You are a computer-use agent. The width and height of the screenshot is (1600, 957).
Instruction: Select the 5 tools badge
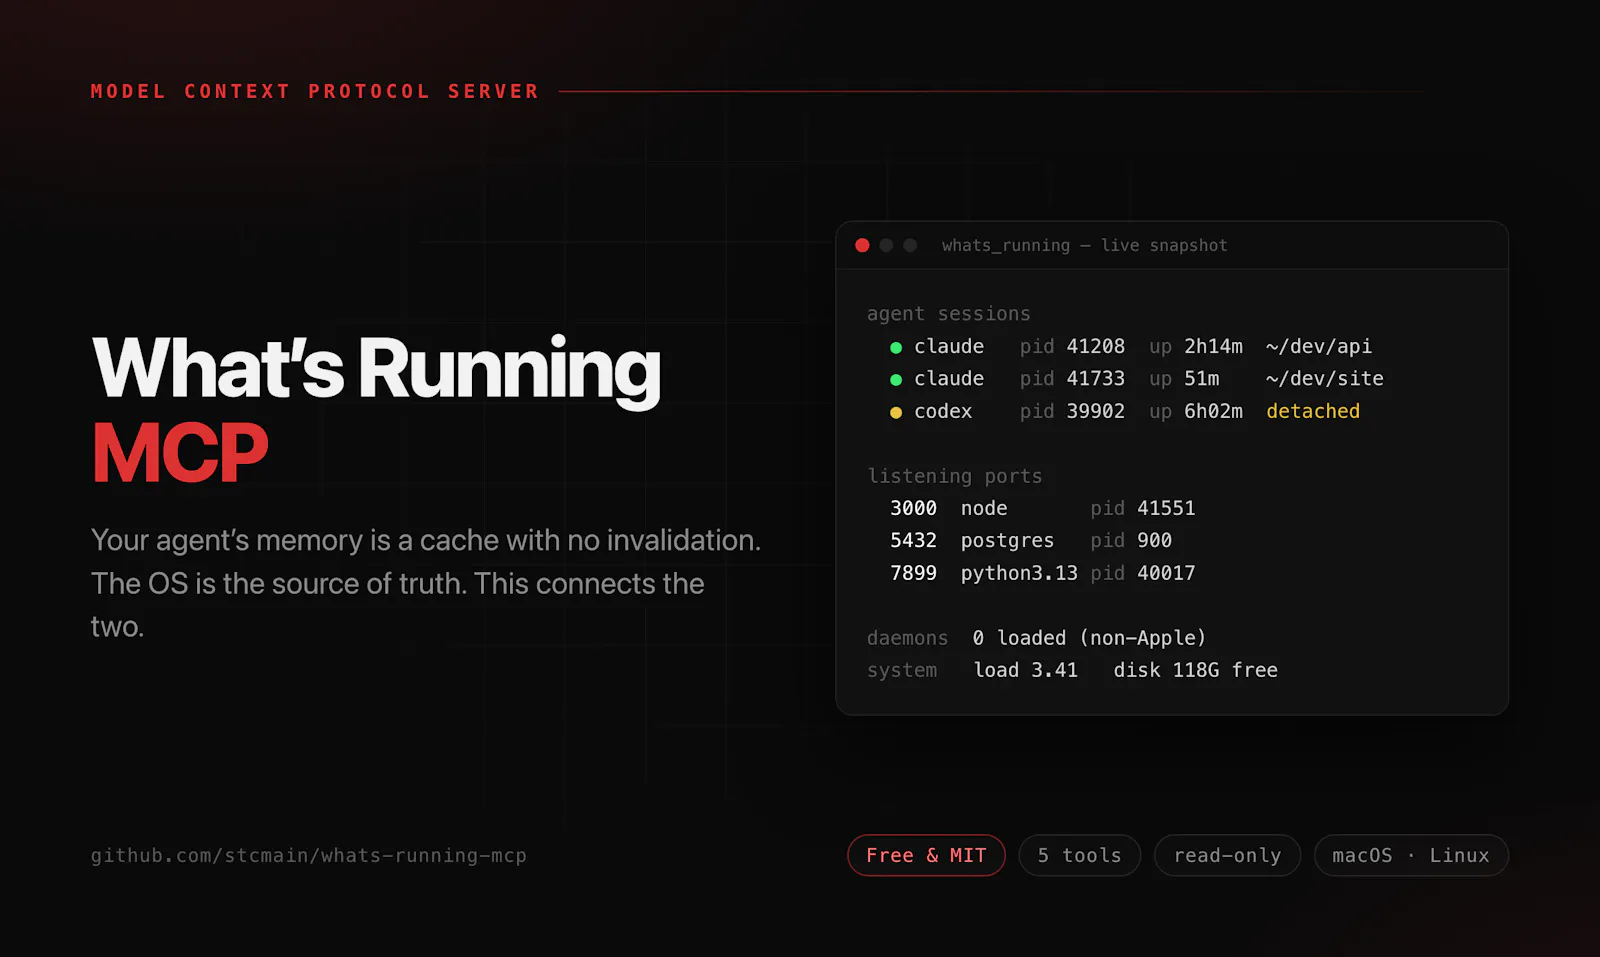pyautogui.click(x=1080, y=855)
